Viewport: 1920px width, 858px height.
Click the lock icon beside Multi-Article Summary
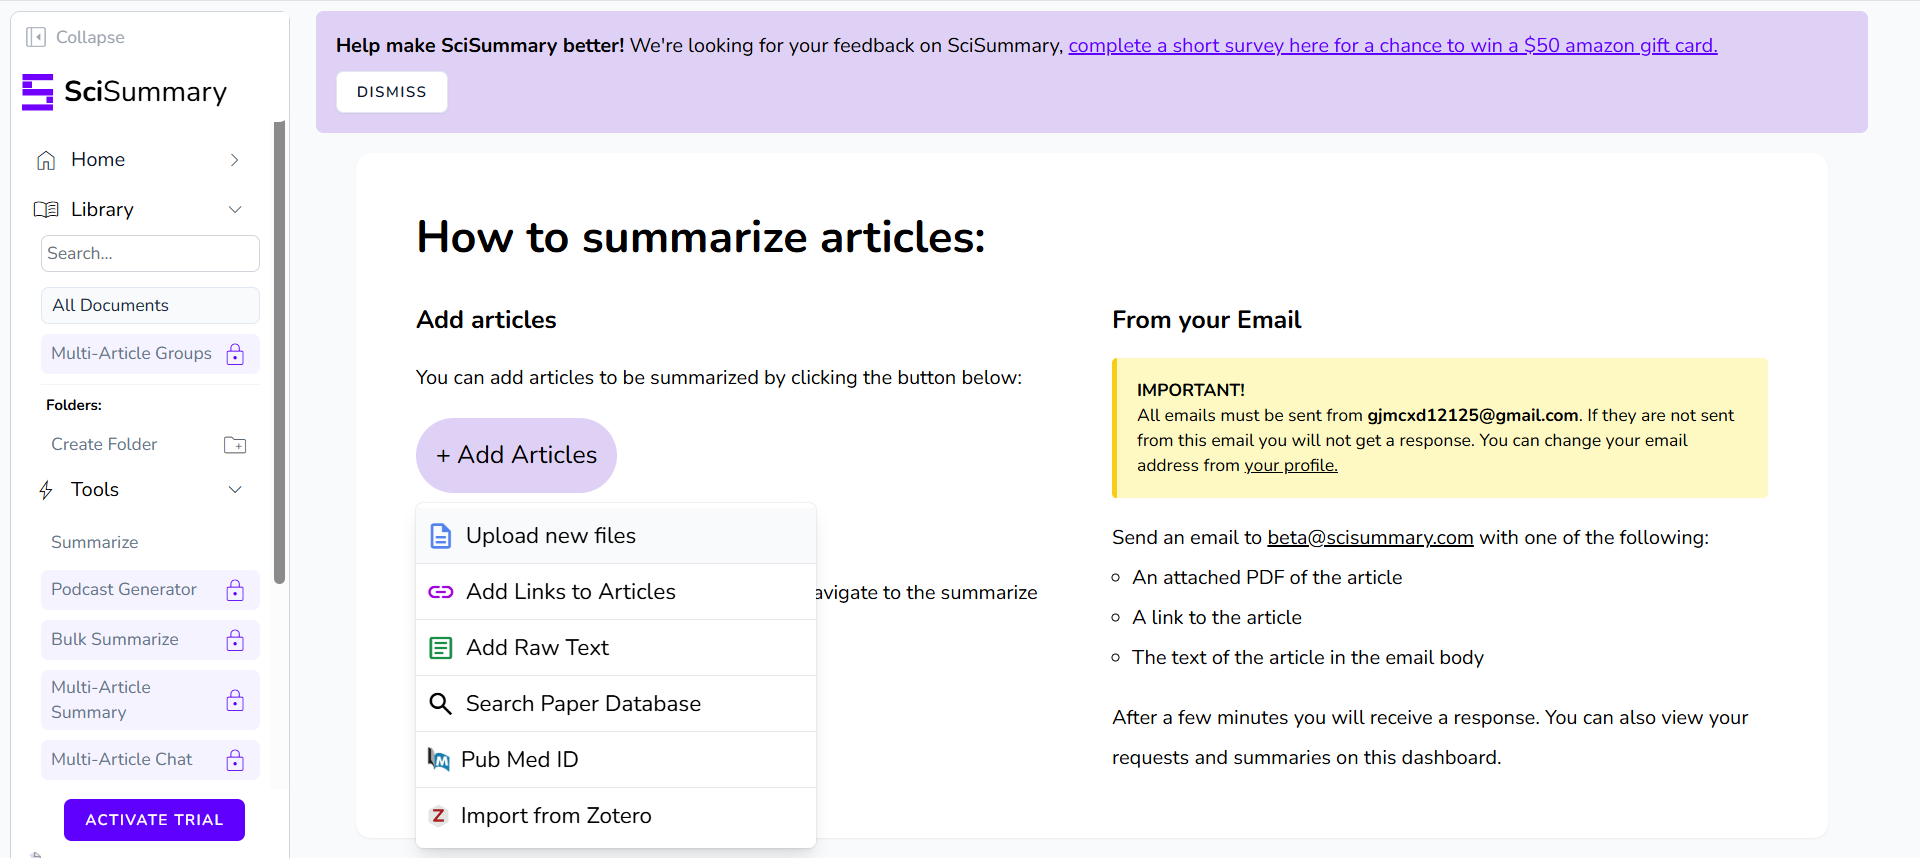tap(235, 700)
